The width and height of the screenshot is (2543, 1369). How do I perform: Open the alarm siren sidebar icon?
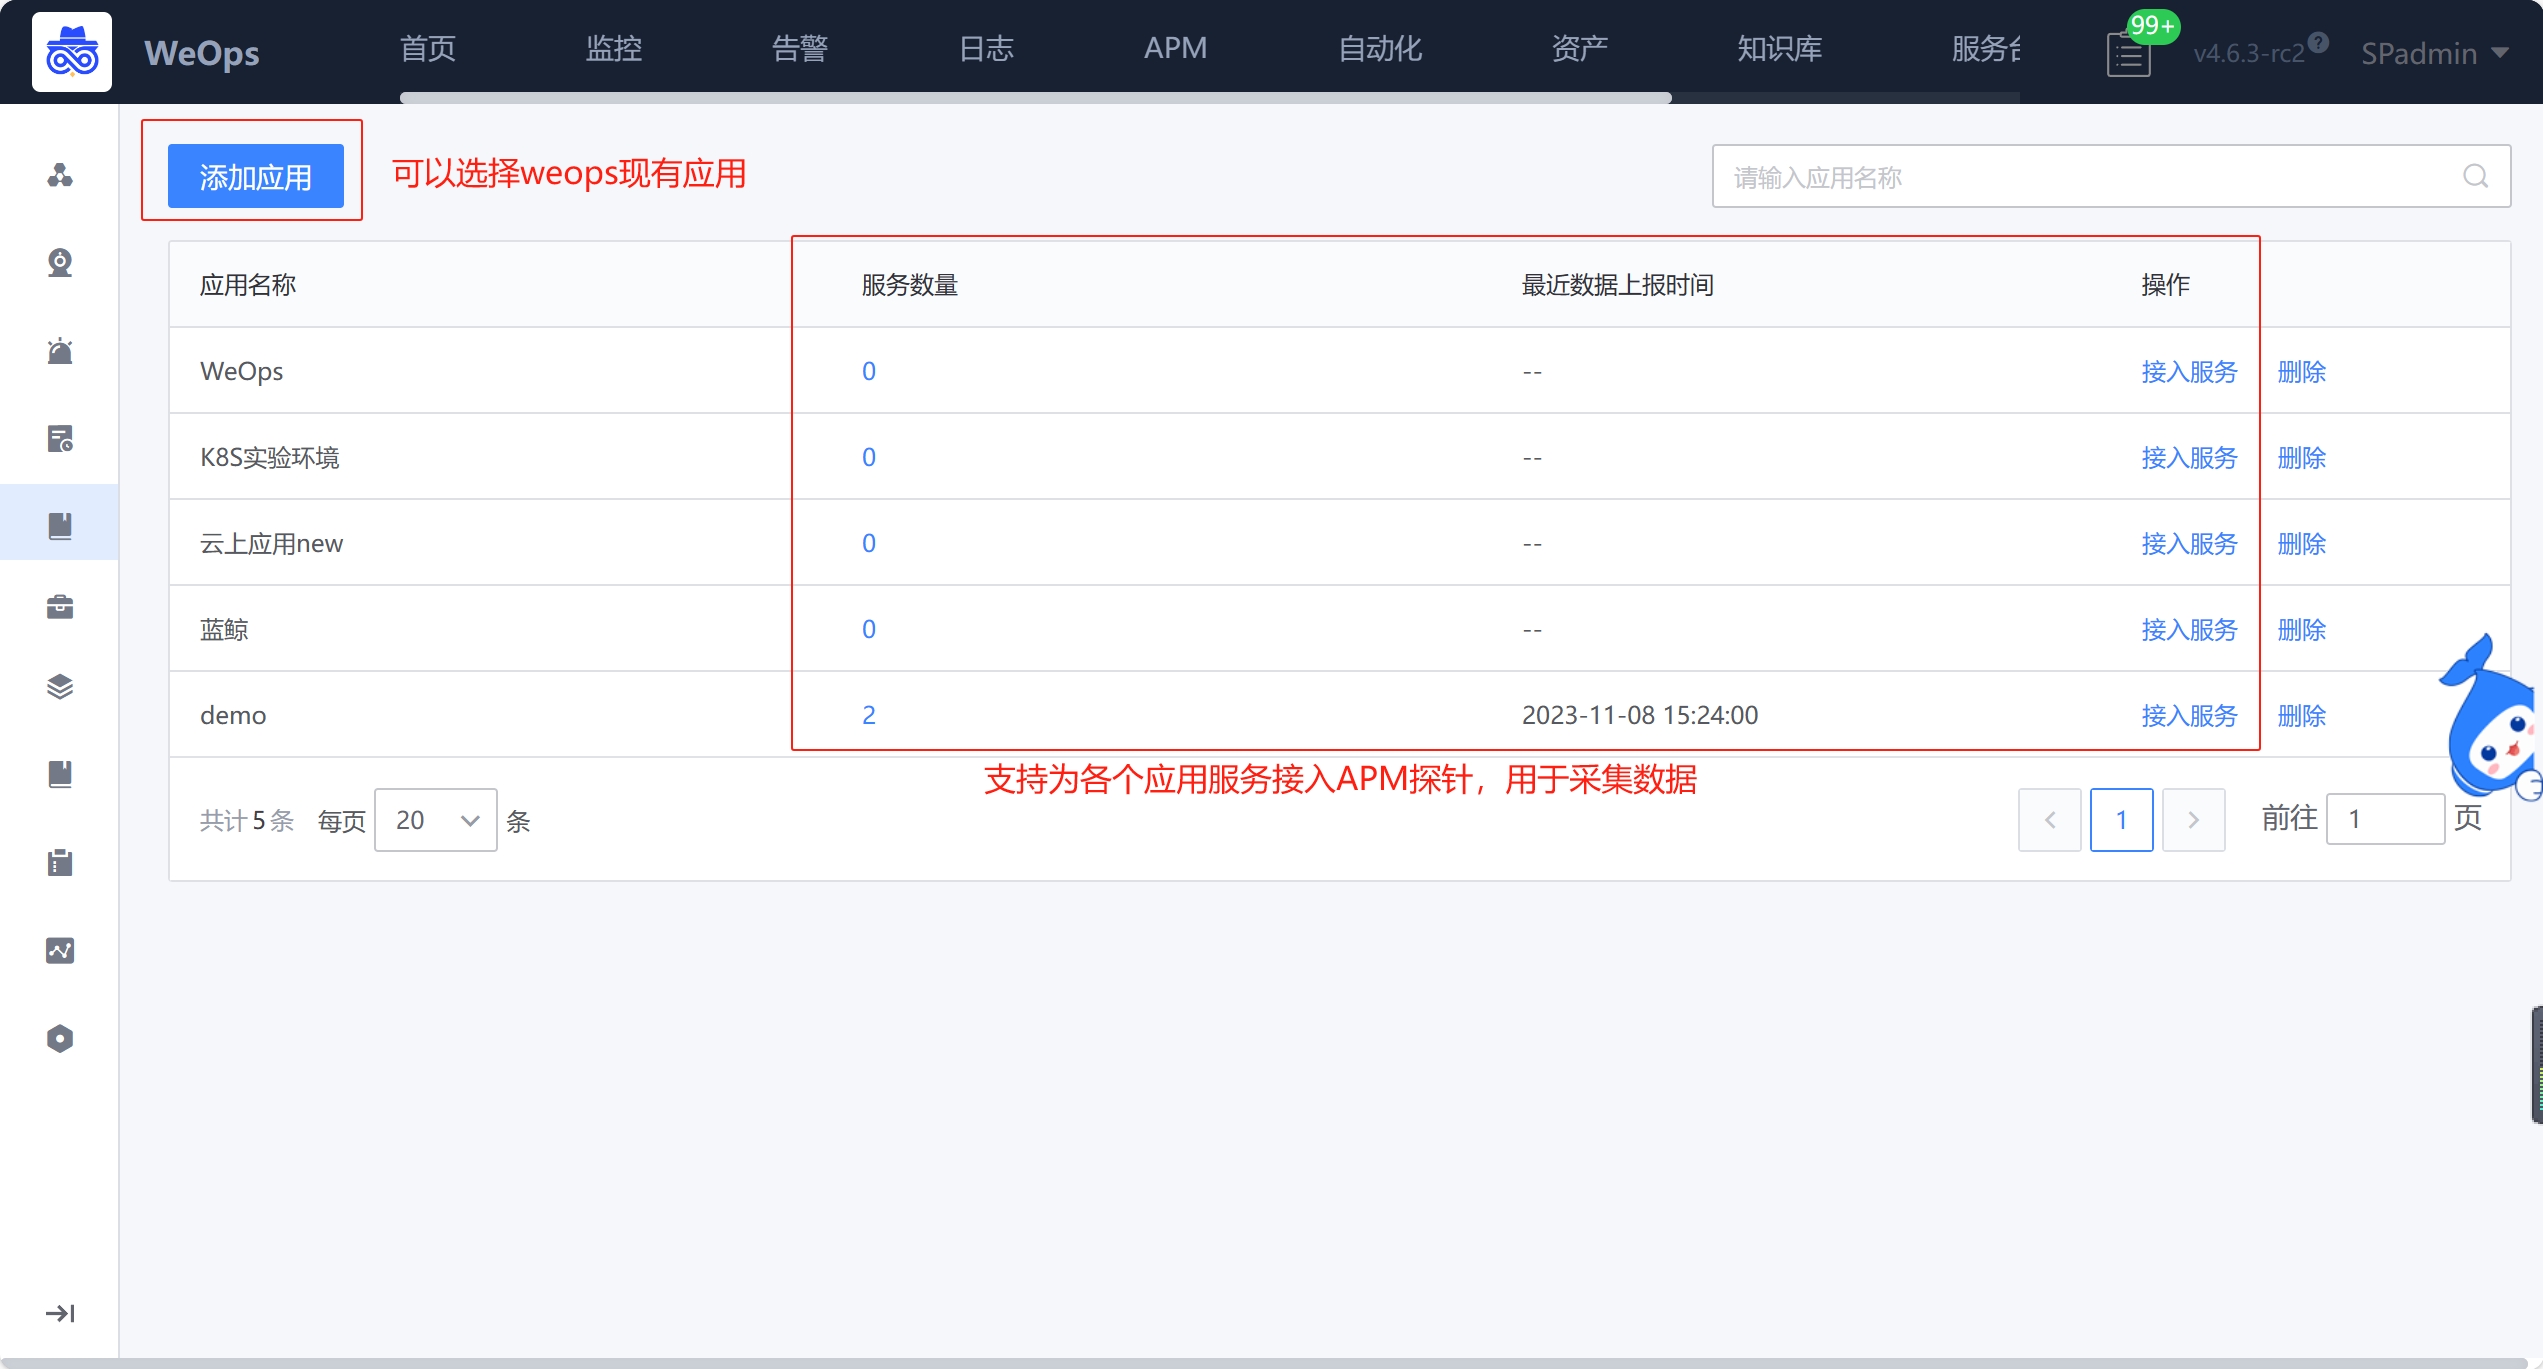pos(60,350)
